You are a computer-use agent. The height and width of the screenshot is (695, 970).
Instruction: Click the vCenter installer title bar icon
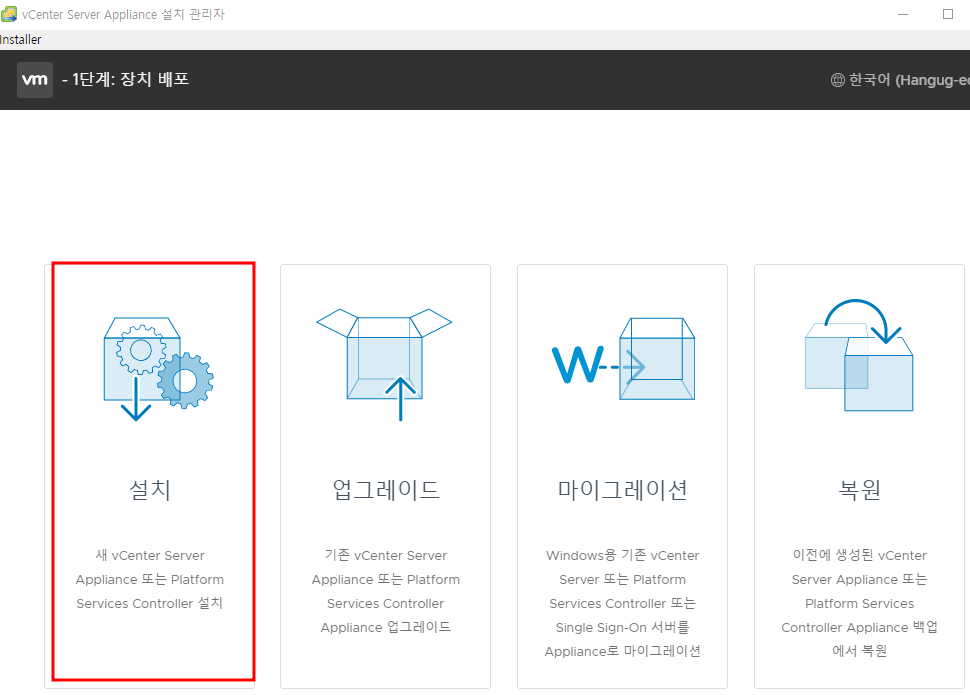9,14
